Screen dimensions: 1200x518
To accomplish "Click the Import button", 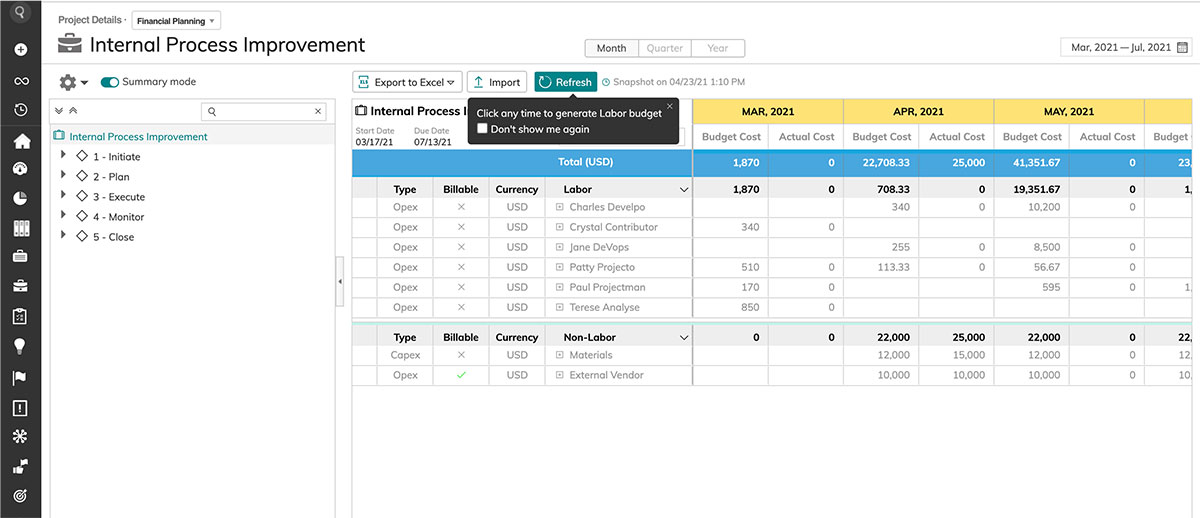I will tap(496, 82).
